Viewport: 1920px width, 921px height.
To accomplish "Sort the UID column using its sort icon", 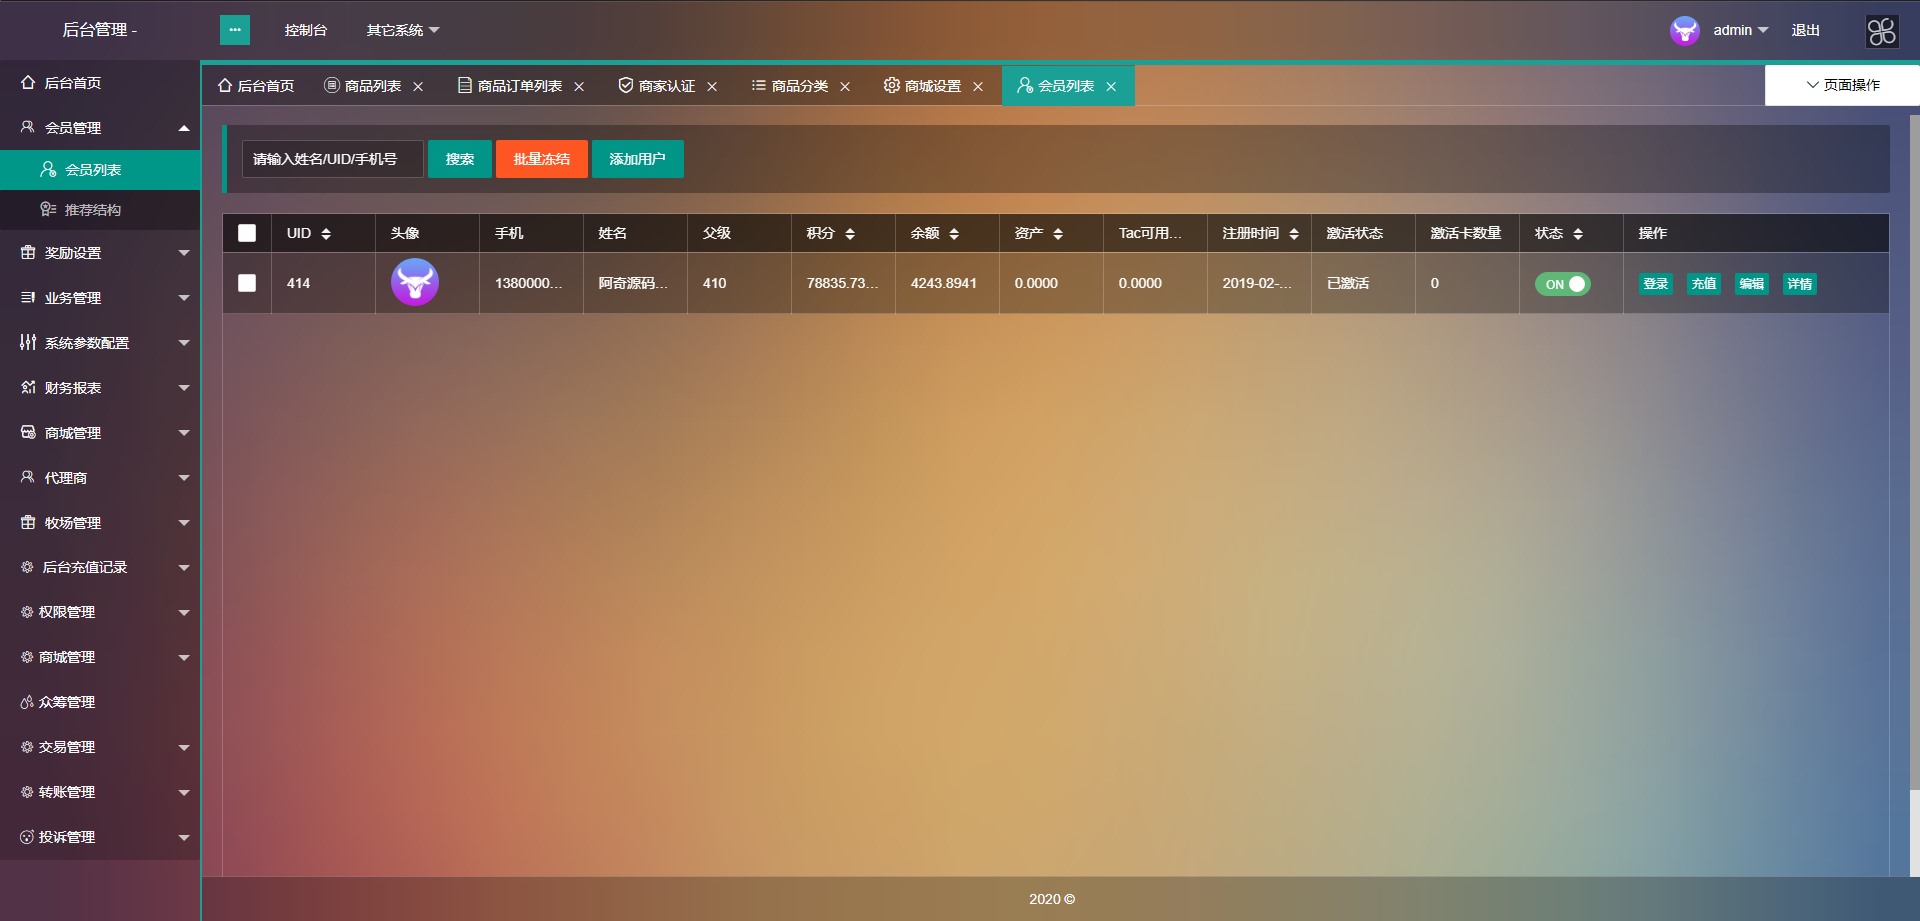I will (326, 234).
